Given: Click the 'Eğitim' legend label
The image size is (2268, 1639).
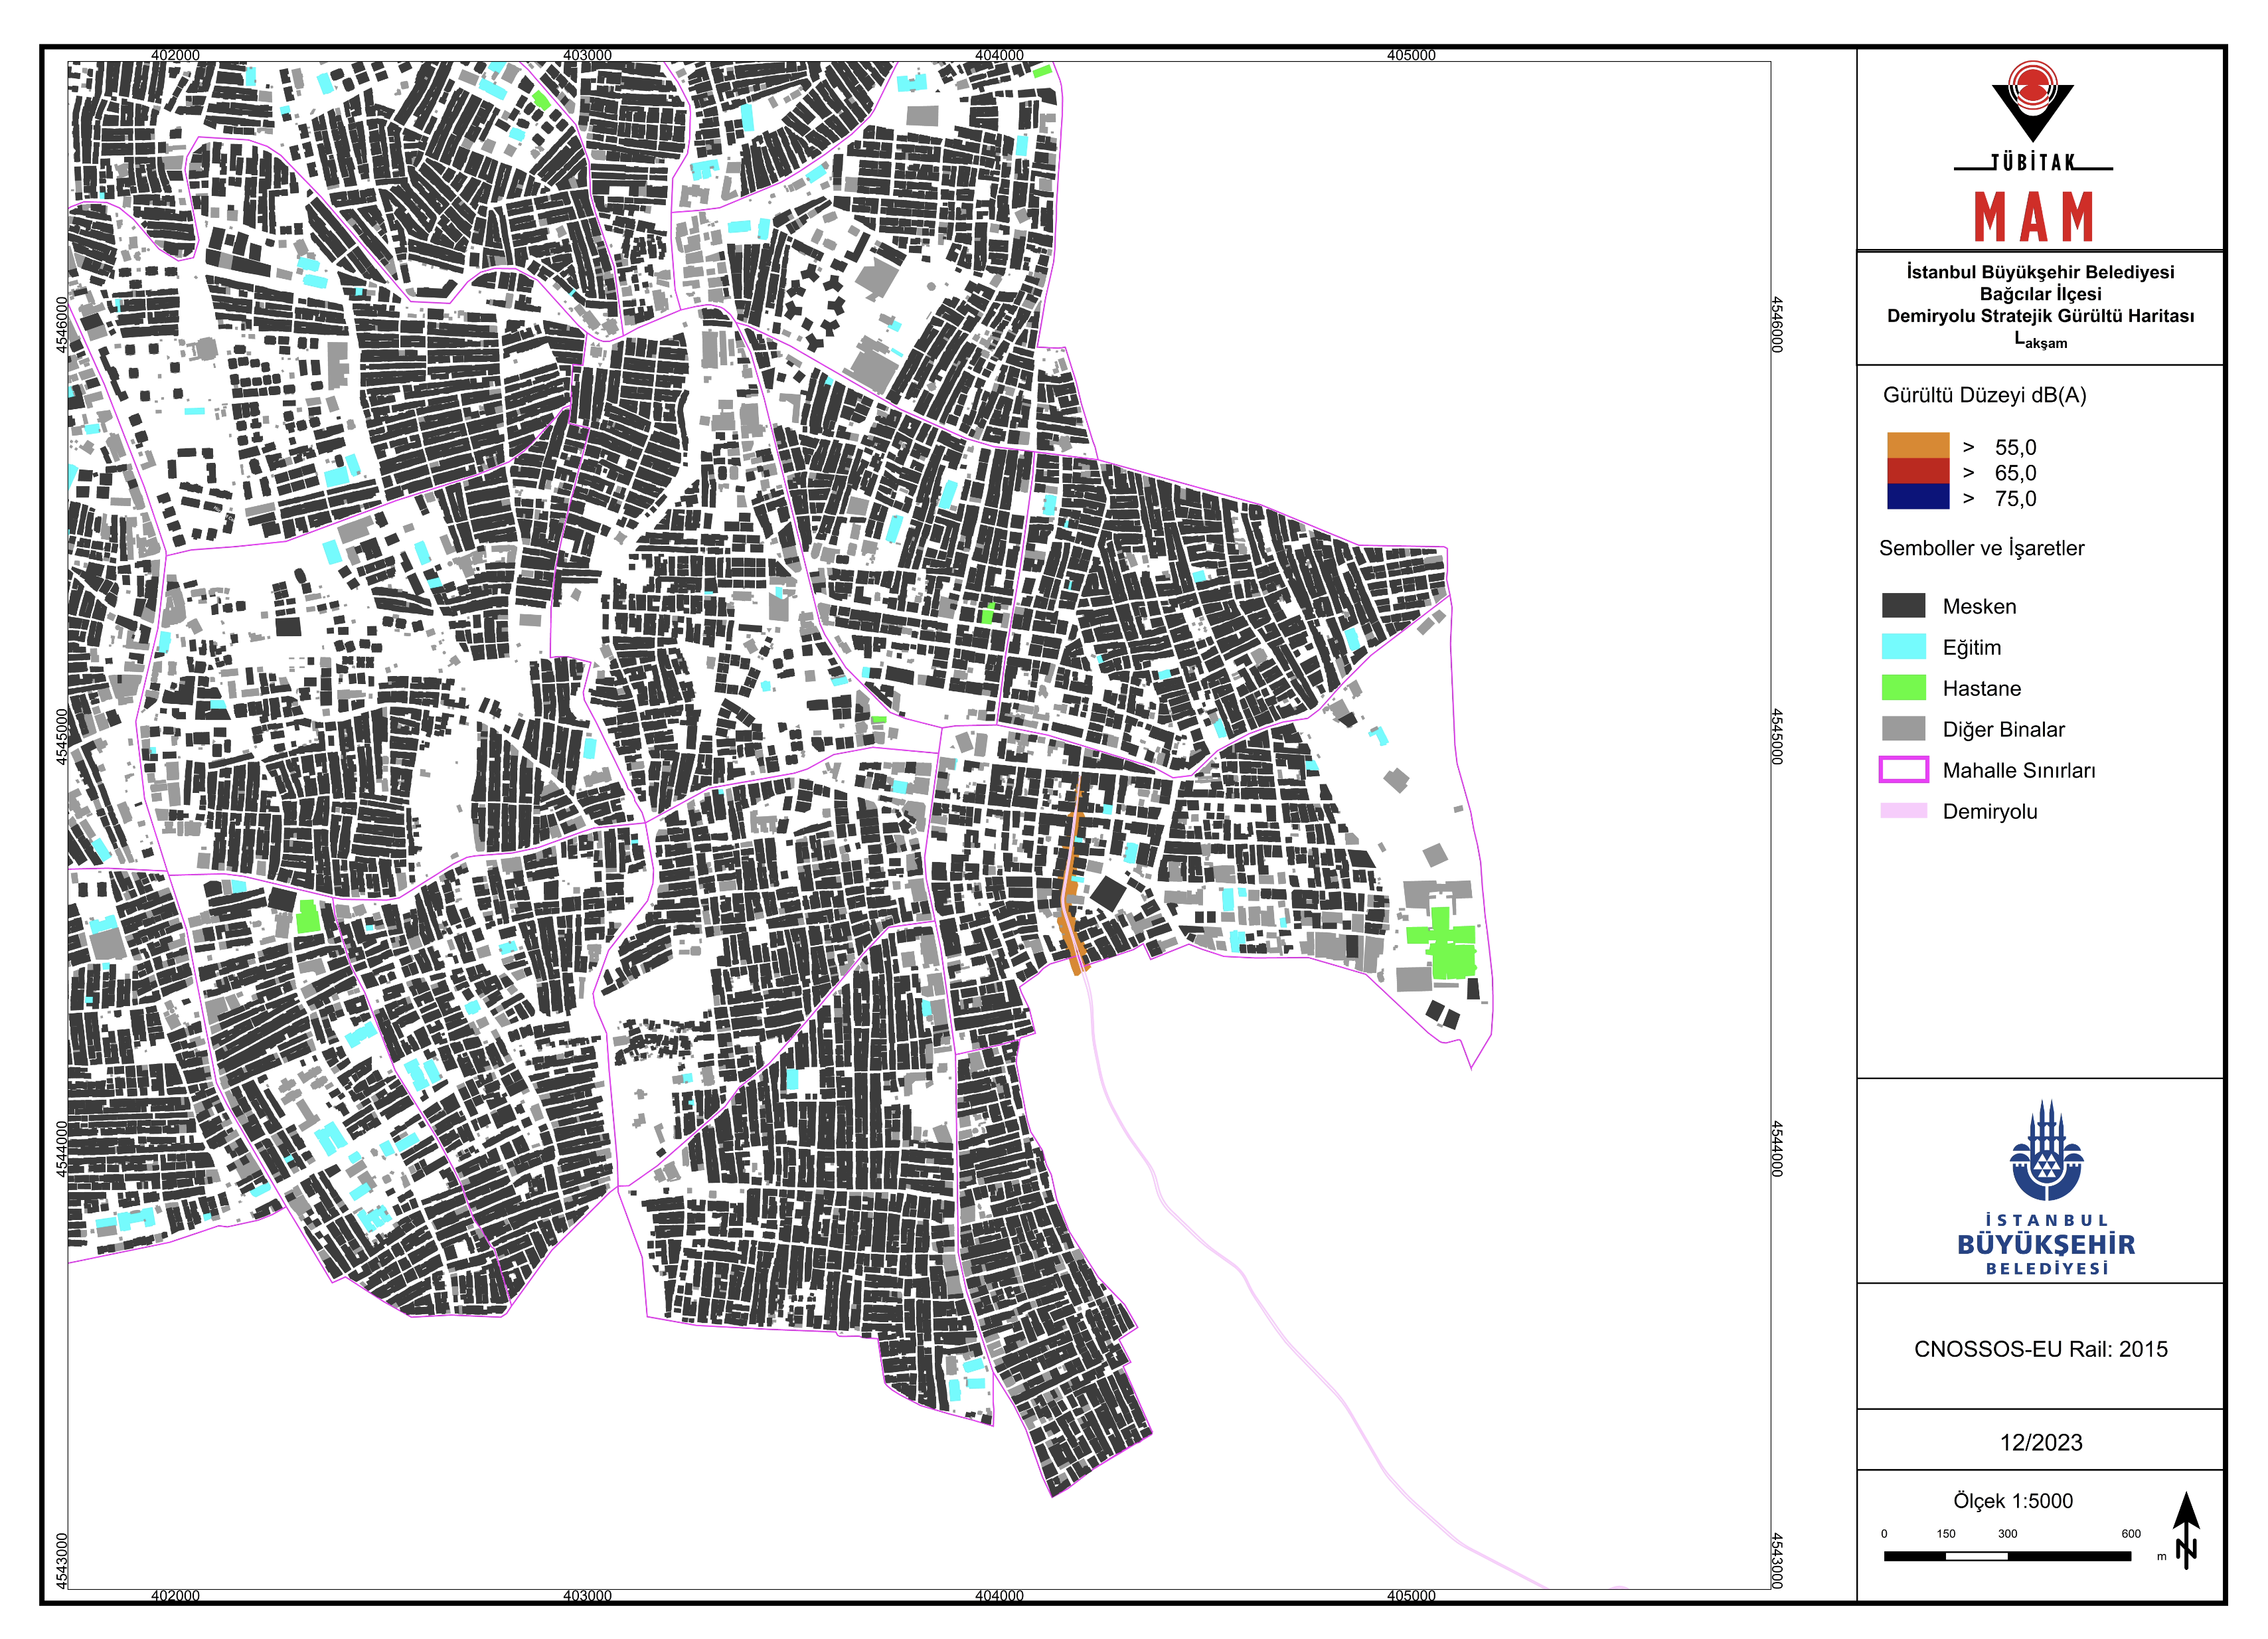Looking at the screenshot, I should click(1972, 648).
